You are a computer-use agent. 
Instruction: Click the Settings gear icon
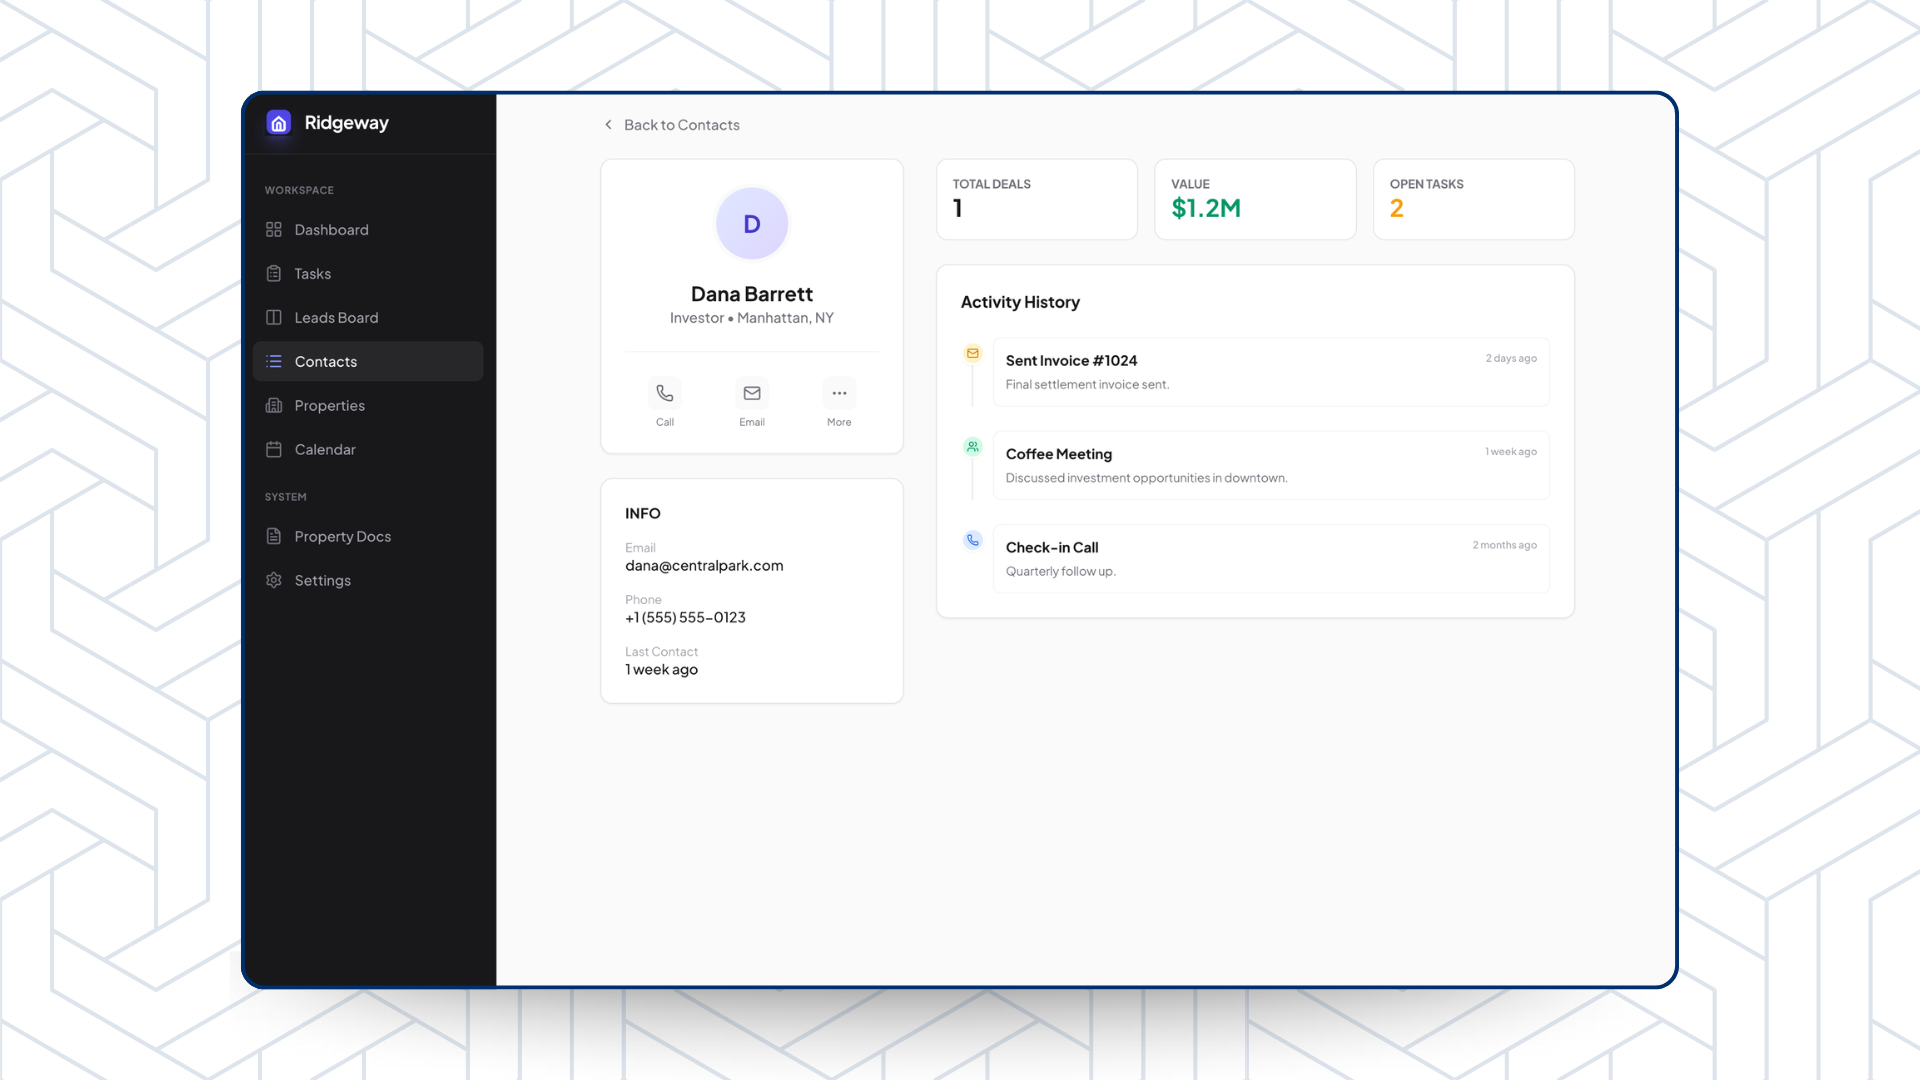(274, 581)
